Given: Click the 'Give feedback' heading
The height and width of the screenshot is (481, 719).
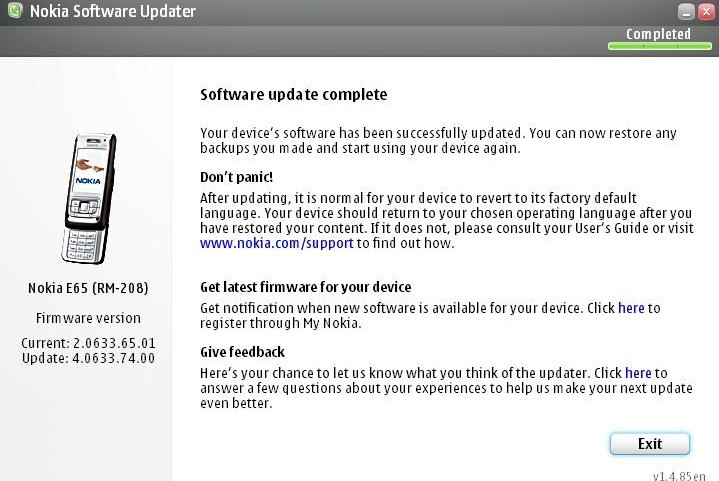Looking at the screenshot, I should click(x=242, y=352).
